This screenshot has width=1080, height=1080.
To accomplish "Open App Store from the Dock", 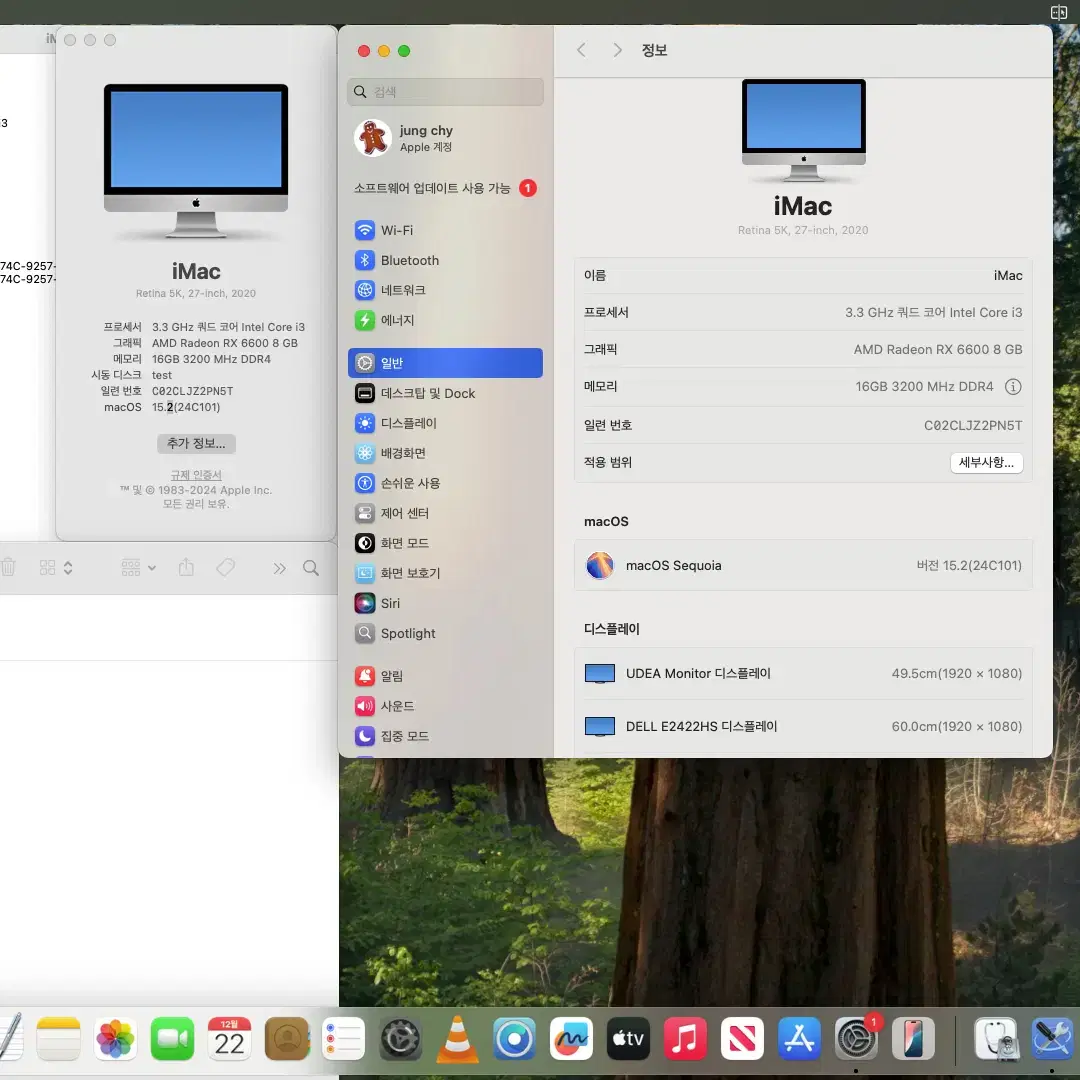I will (x=799, y=1038).
